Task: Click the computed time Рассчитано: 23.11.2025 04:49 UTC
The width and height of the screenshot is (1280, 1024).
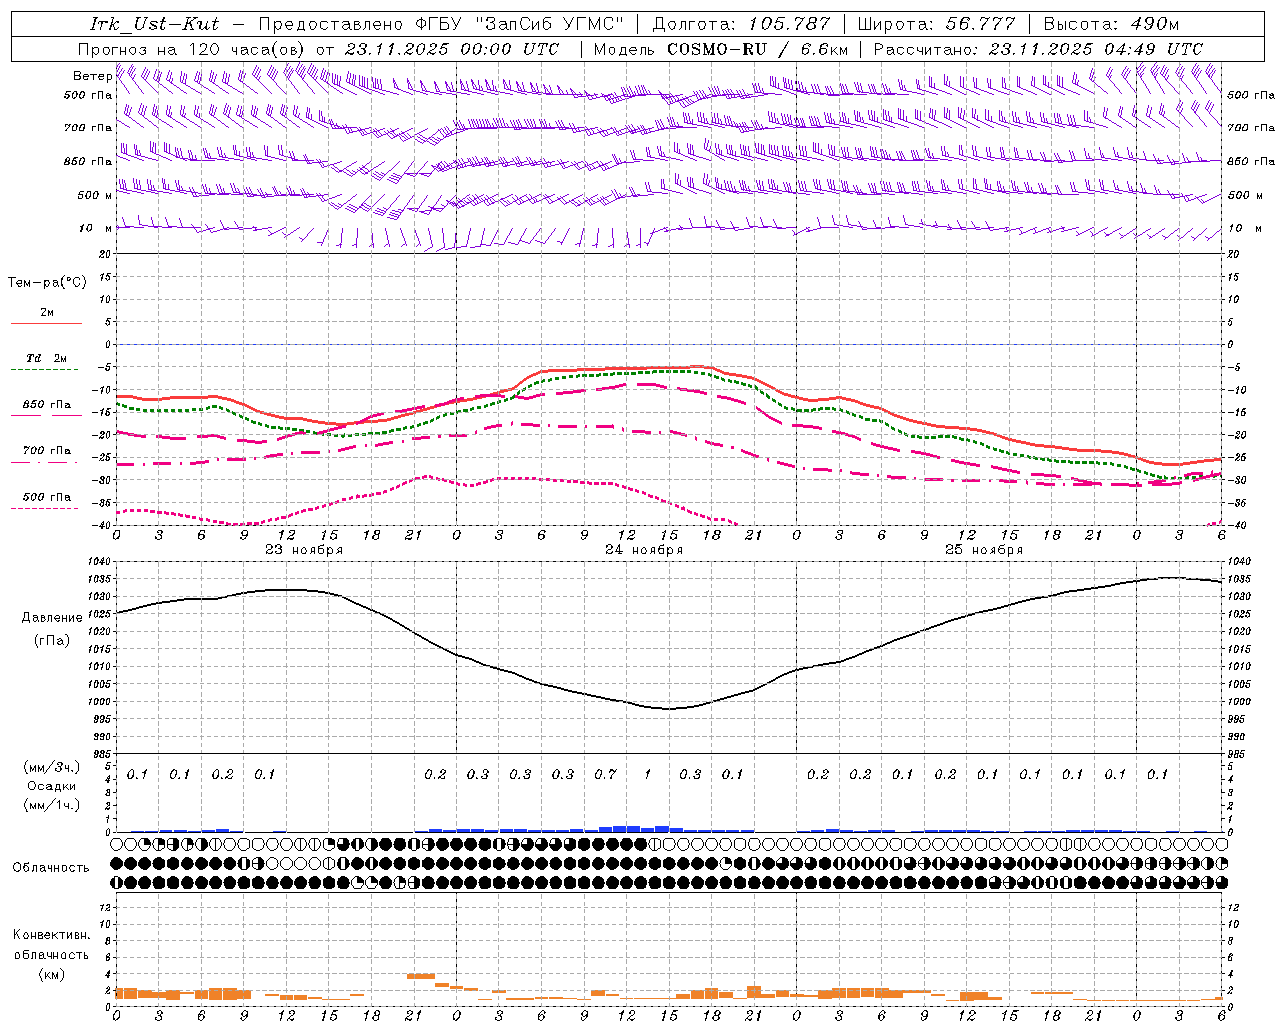Action: click(x=1038, y=49)
